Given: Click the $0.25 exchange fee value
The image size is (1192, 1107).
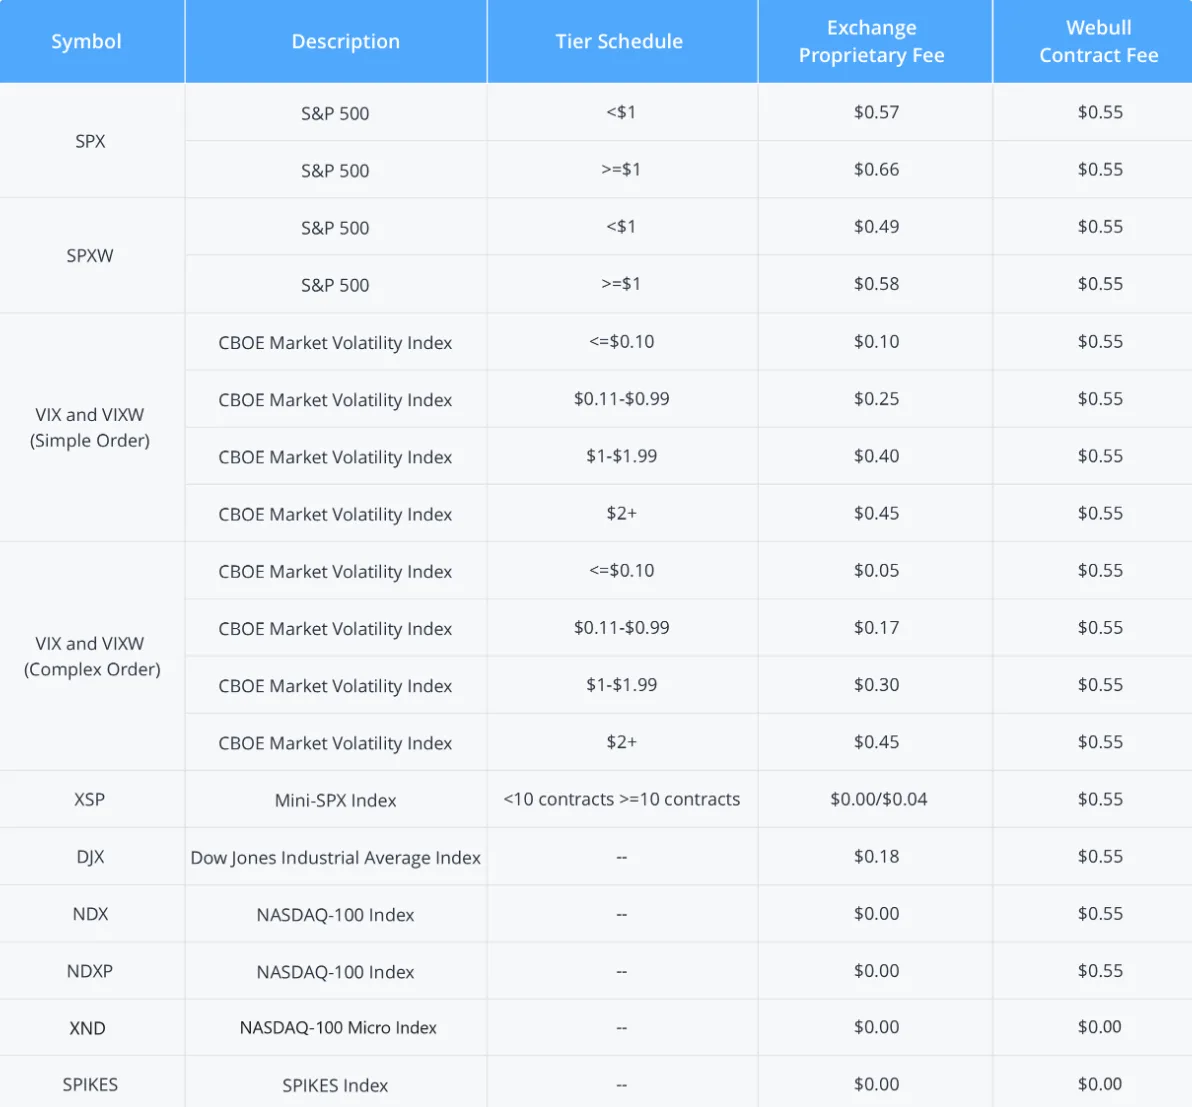Looking at the screenshot, I should click(877, 398).
